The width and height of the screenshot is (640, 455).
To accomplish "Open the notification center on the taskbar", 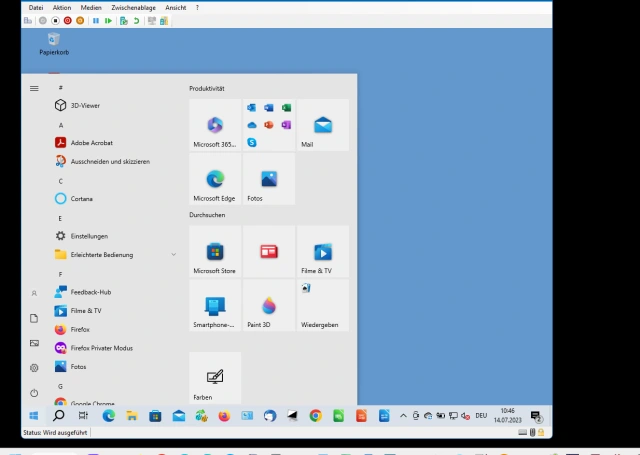I will [536, 415].
